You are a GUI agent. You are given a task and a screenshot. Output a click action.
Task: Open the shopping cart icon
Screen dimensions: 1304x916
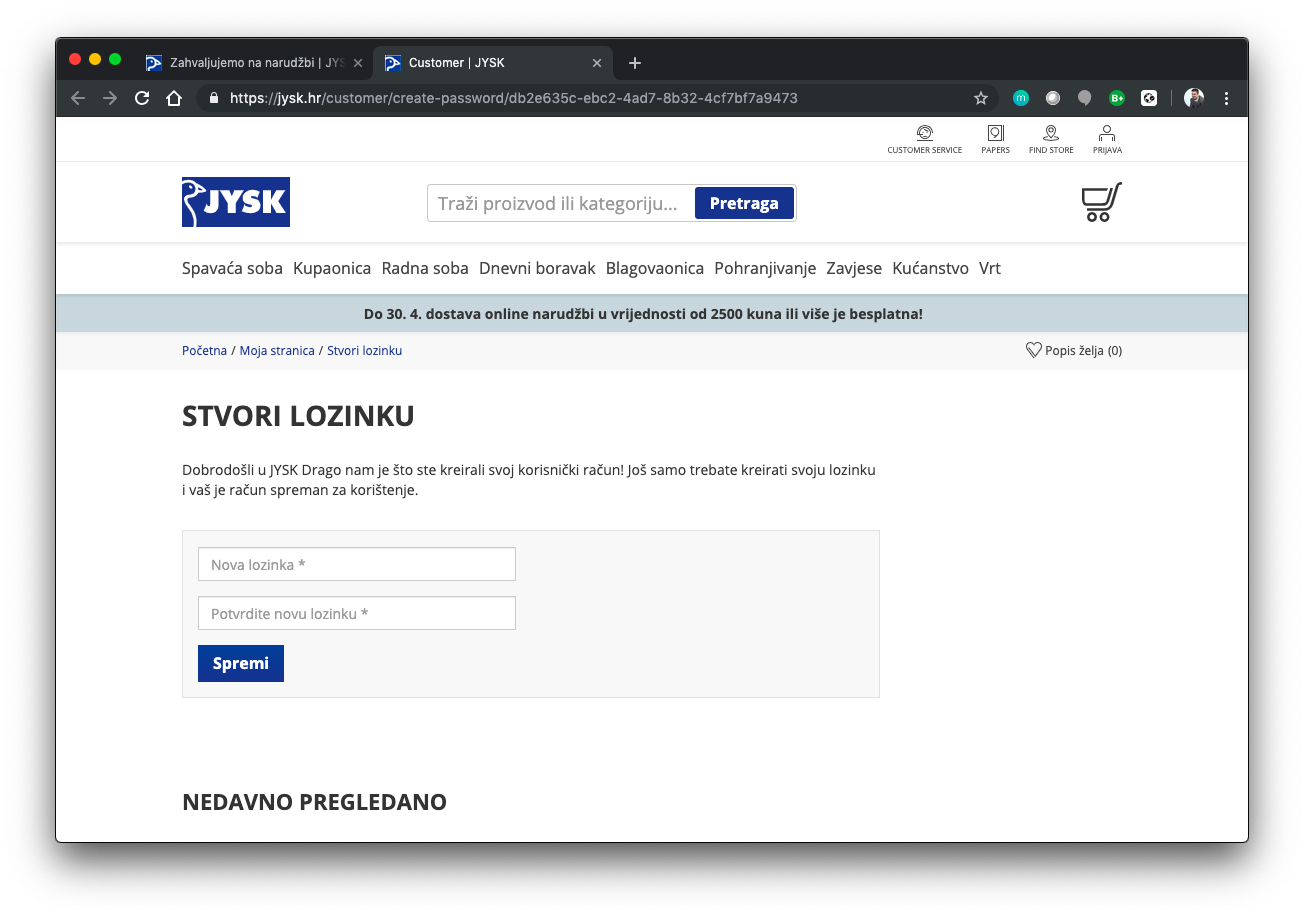coord(1101,202)
